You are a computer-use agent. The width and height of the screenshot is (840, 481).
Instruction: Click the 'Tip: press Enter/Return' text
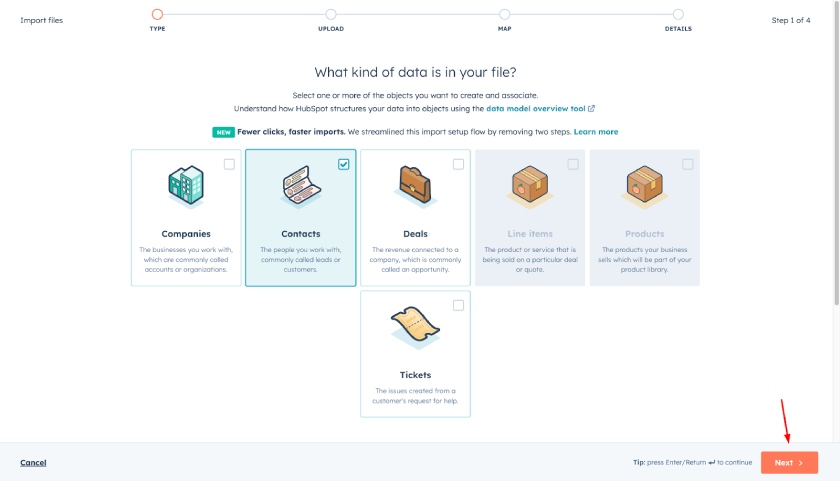pos(692,462)
